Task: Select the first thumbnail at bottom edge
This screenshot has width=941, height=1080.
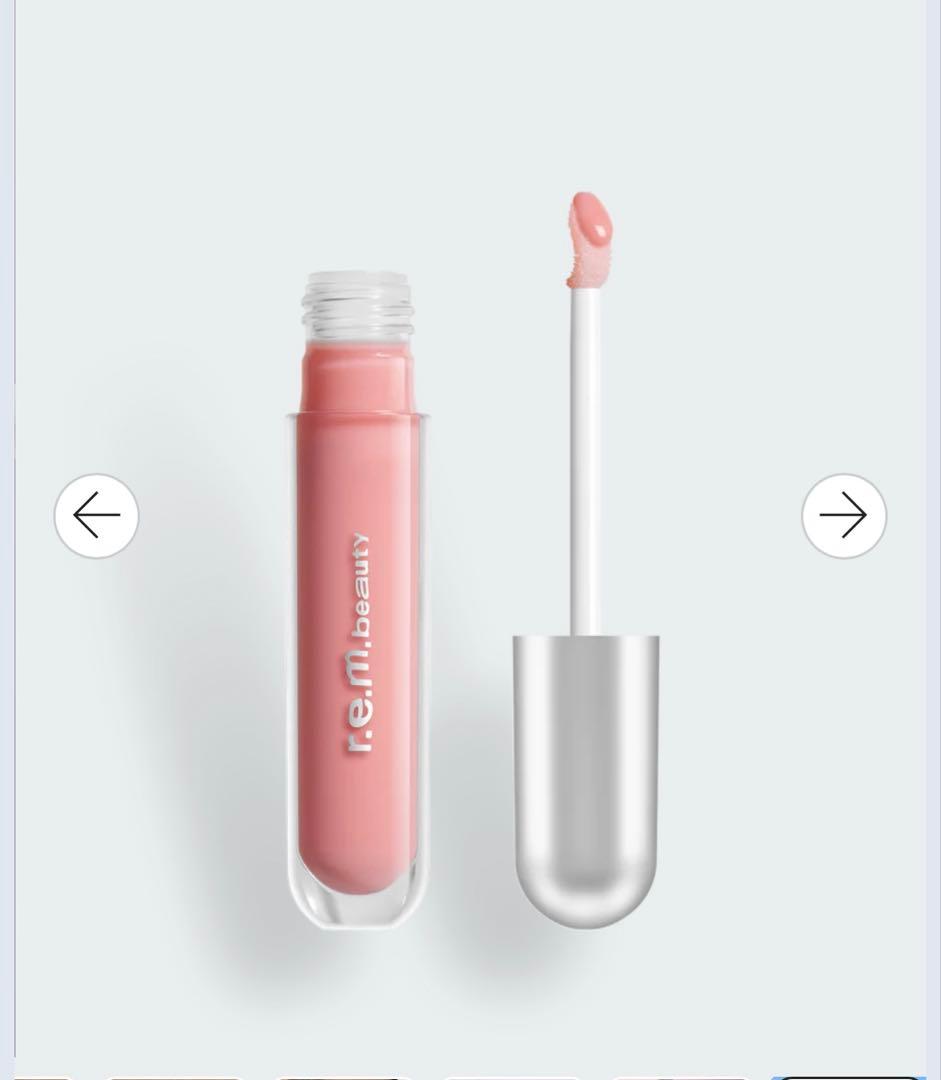Action: tap(43, 1077)
